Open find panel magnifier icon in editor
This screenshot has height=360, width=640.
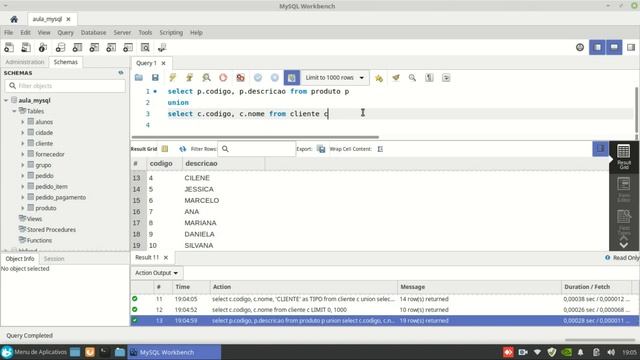coord(412,78)
